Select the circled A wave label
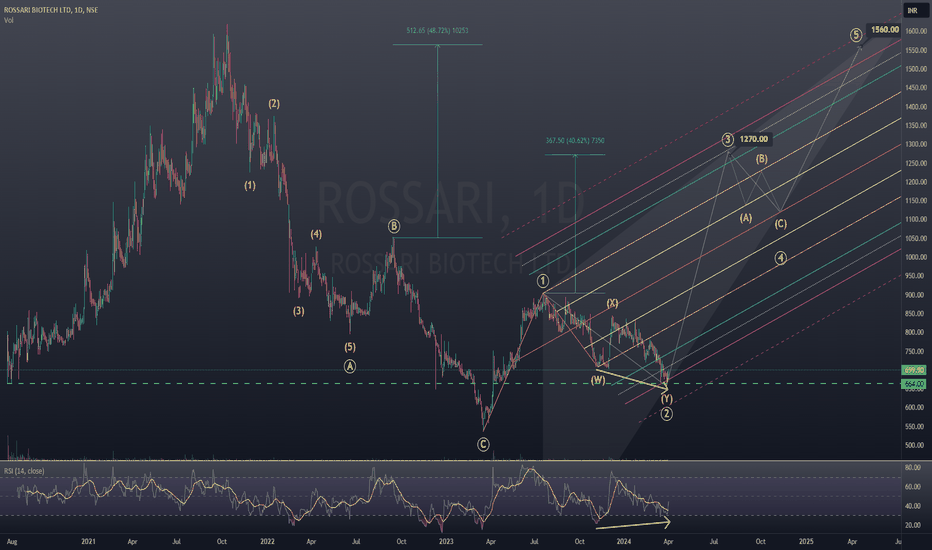The width and height of the screenshot is (932, 550). pyautogui.click(x=350, y=366)
